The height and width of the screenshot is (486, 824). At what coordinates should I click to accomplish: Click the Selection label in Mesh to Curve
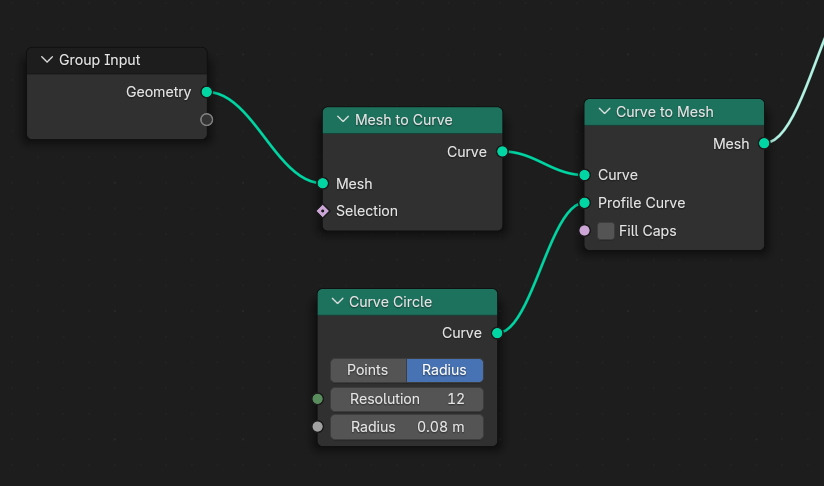[367, 211]
